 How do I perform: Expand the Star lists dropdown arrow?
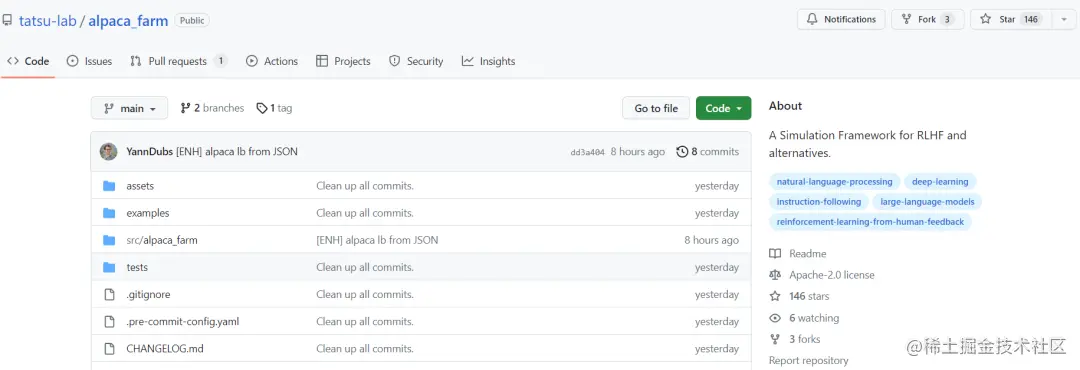point(1063,19)
